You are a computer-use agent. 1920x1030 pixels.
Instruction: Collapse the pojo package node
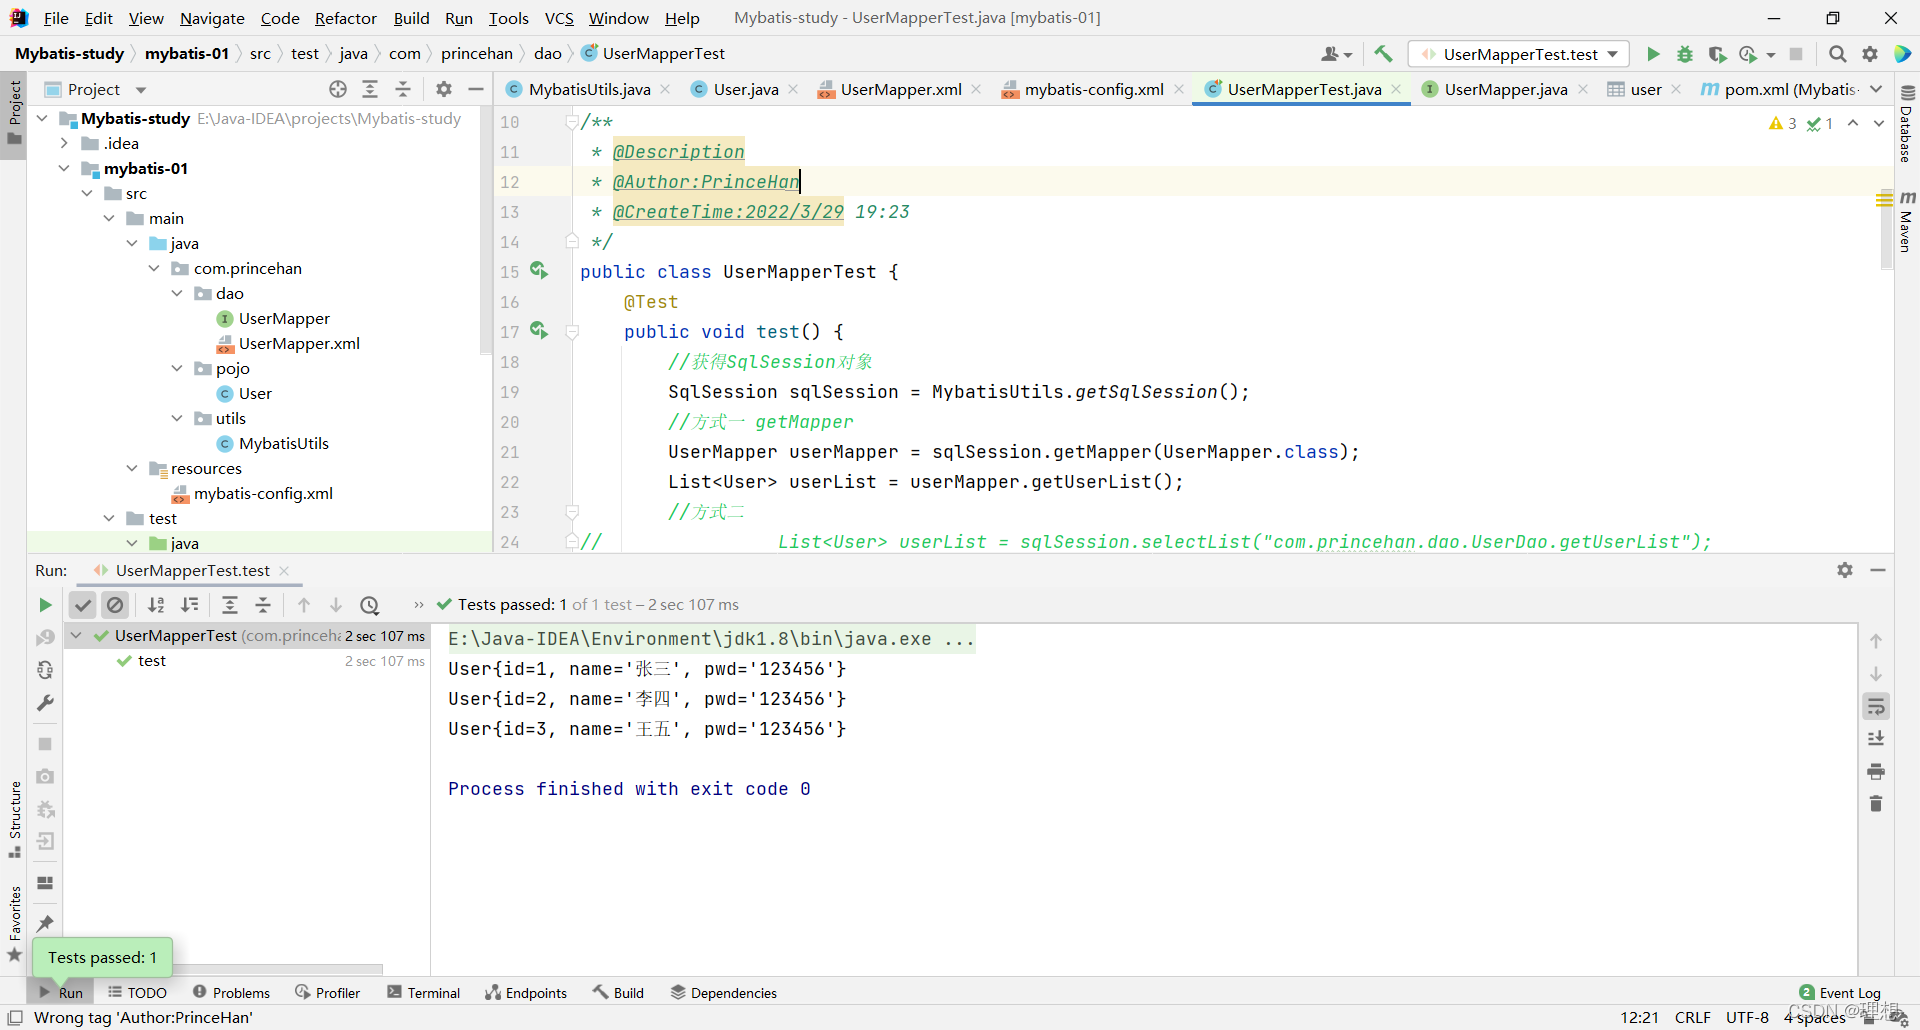click(x=177, y=368)
